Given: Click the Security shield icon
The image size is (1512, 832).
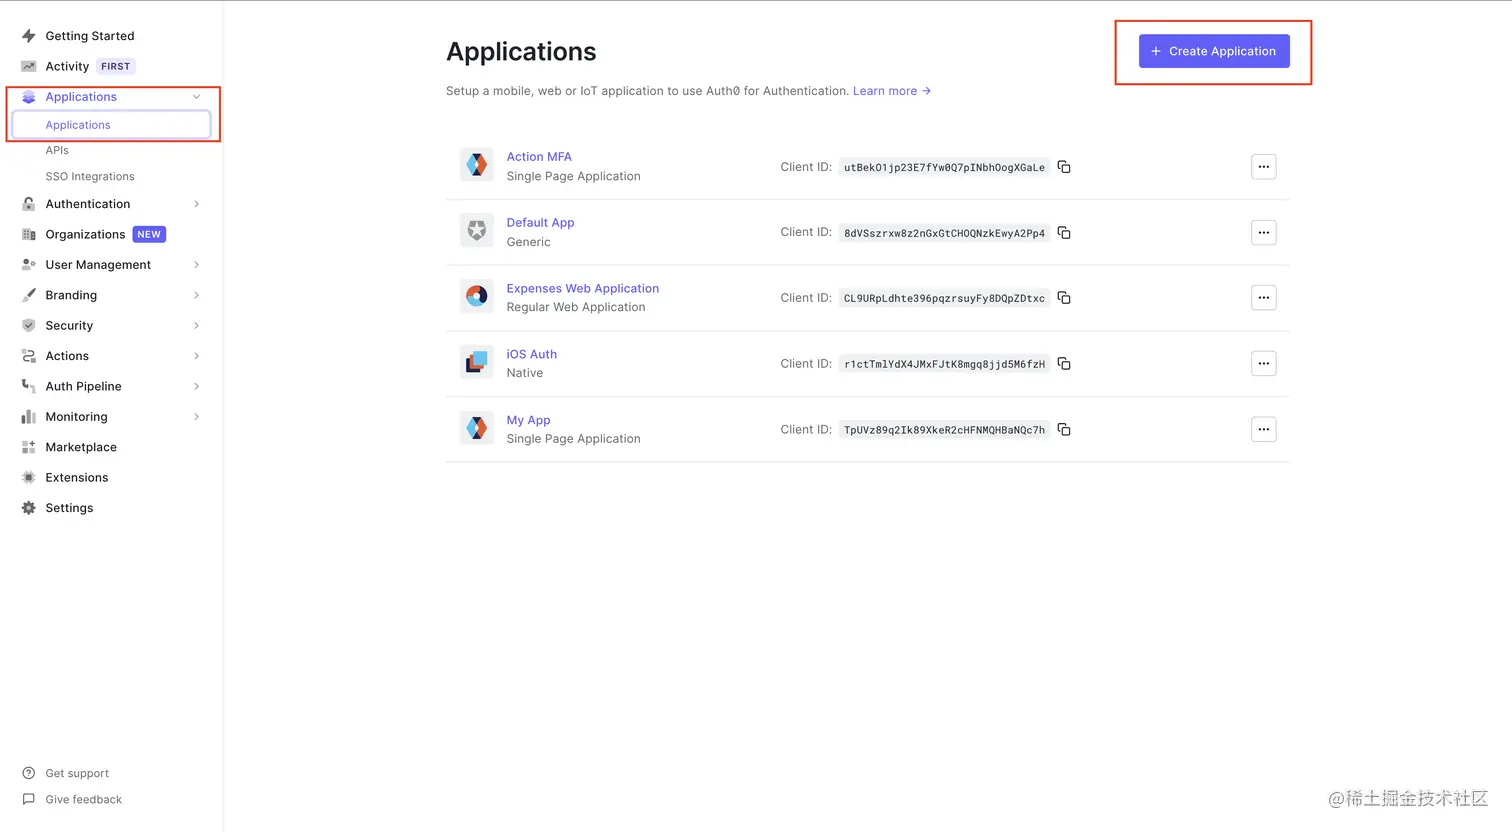Looking at the screenshot, I should coord(29,325).
